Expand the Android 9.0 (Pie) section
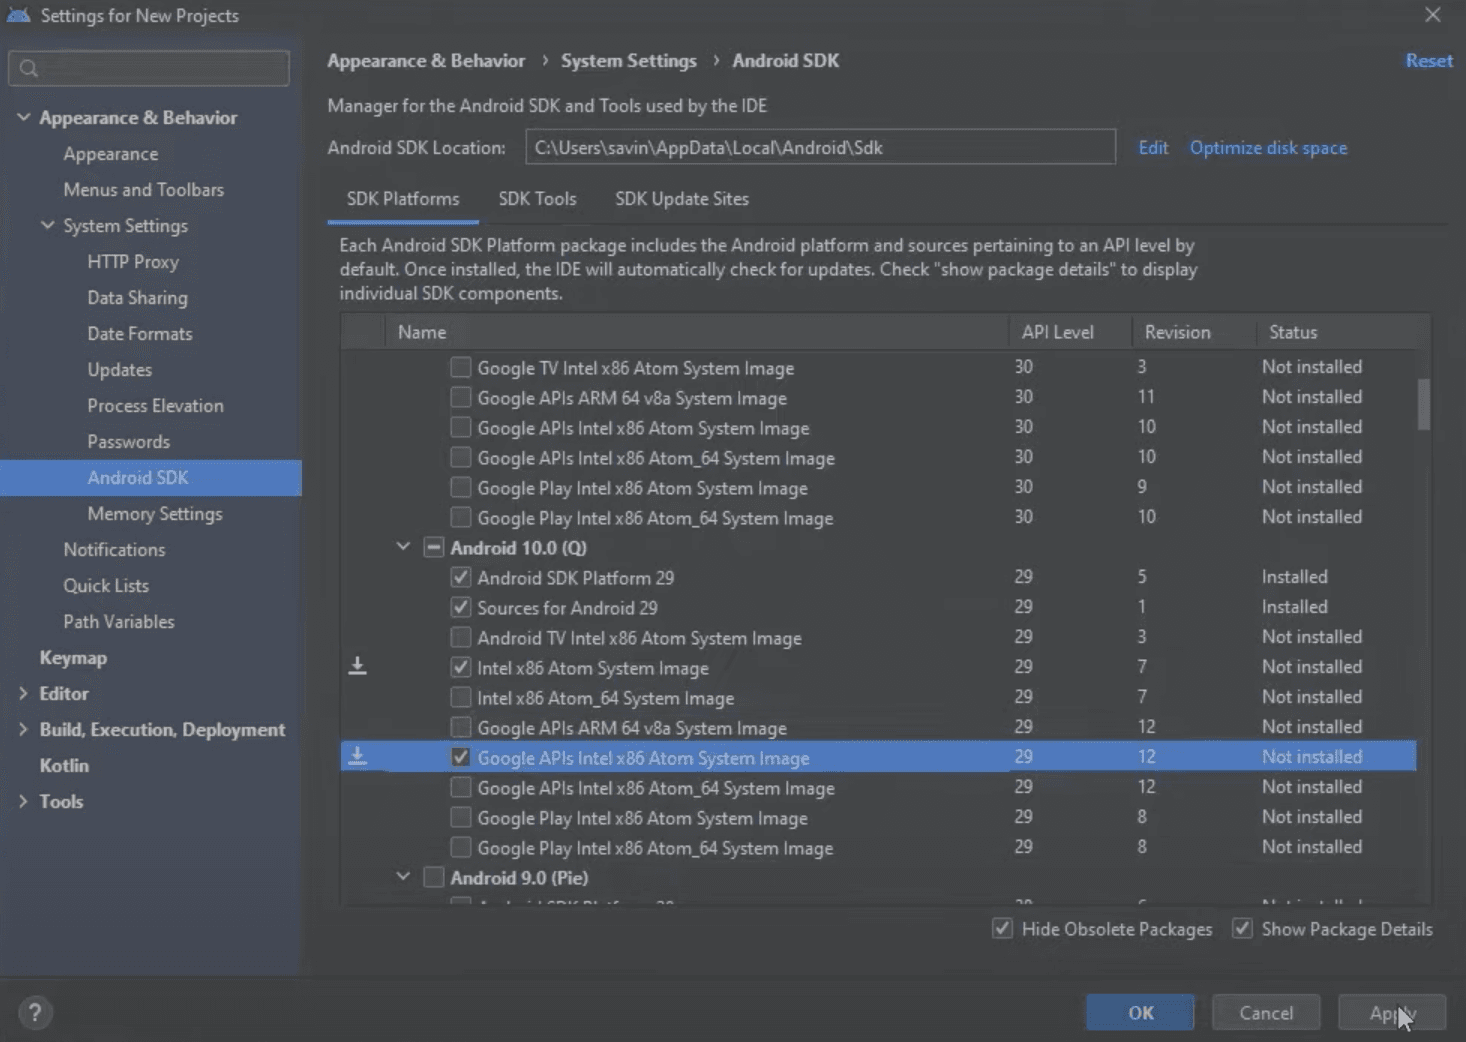The width and height of the screenshot is (1466, 1042). point(402,877)
